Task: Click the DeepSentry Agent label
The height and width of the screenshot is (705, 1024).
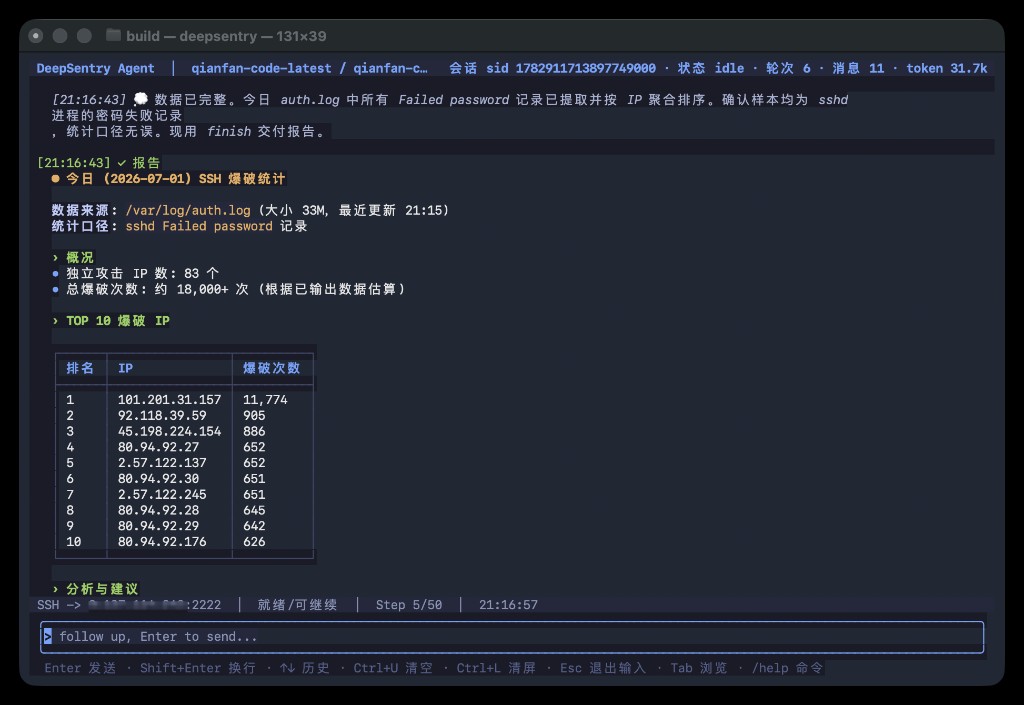Action: point(95,68)
